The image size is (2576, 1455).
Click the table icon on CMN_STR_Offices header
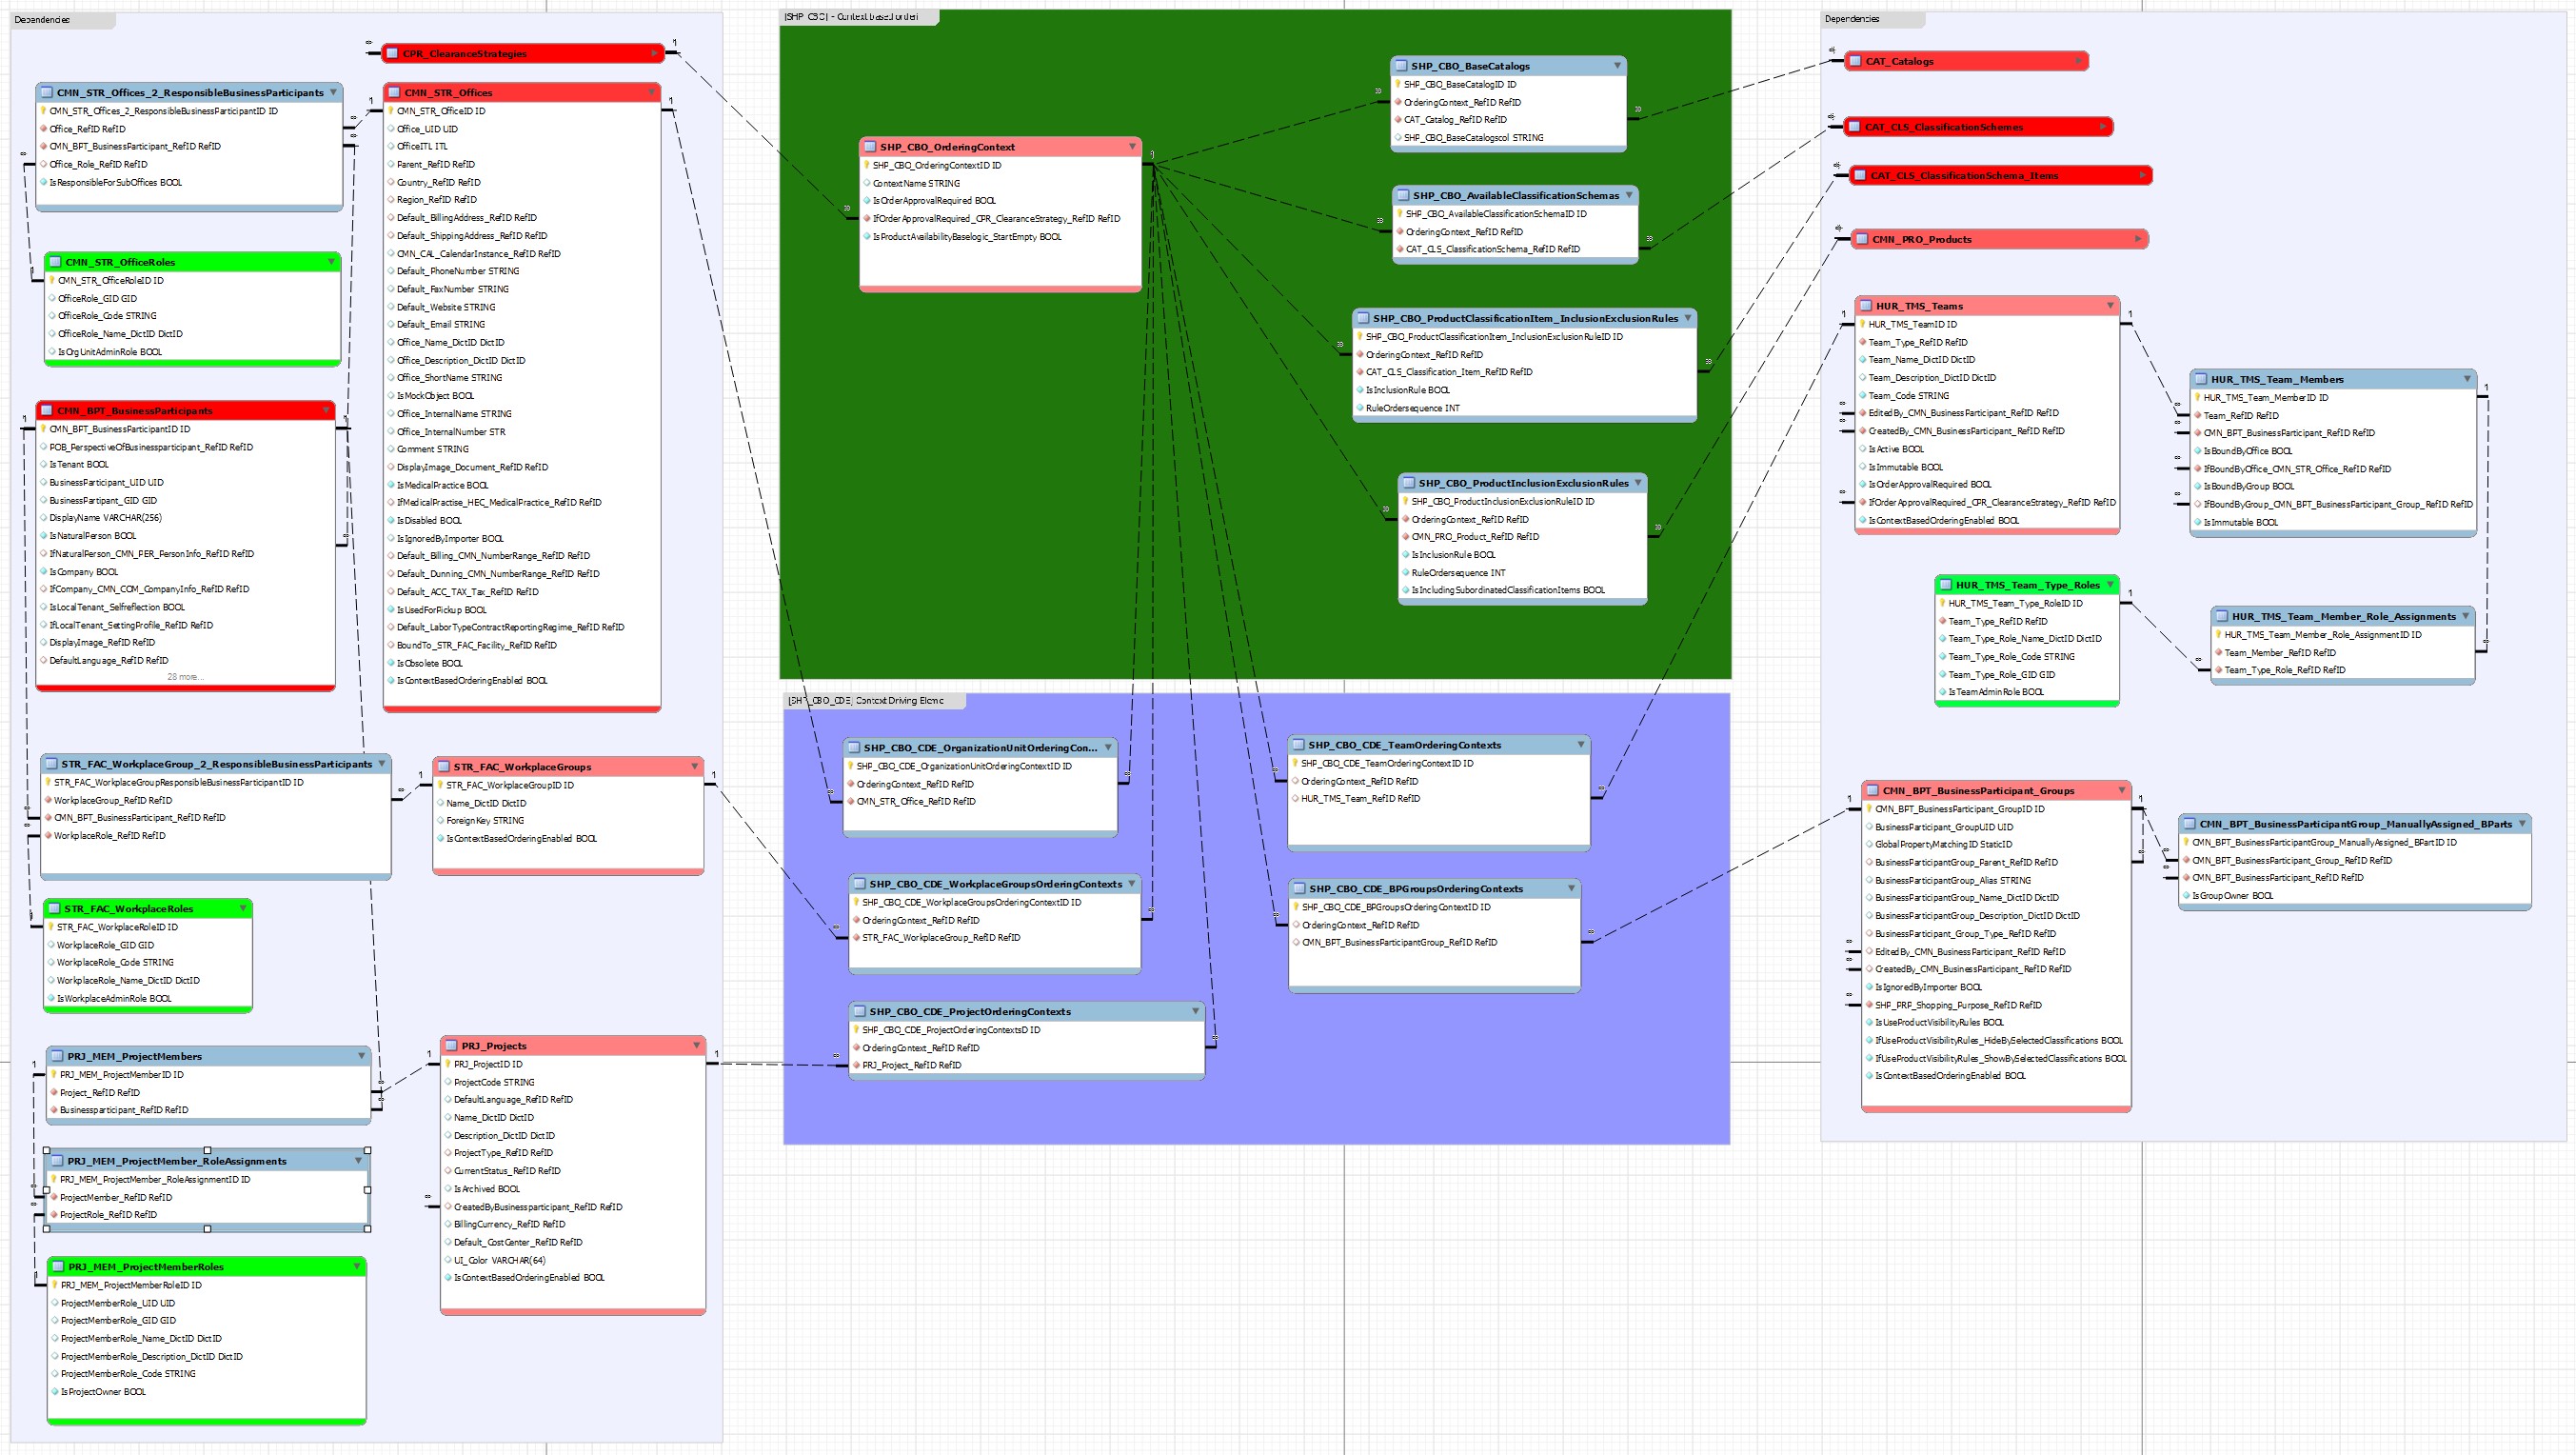point(394,92)
